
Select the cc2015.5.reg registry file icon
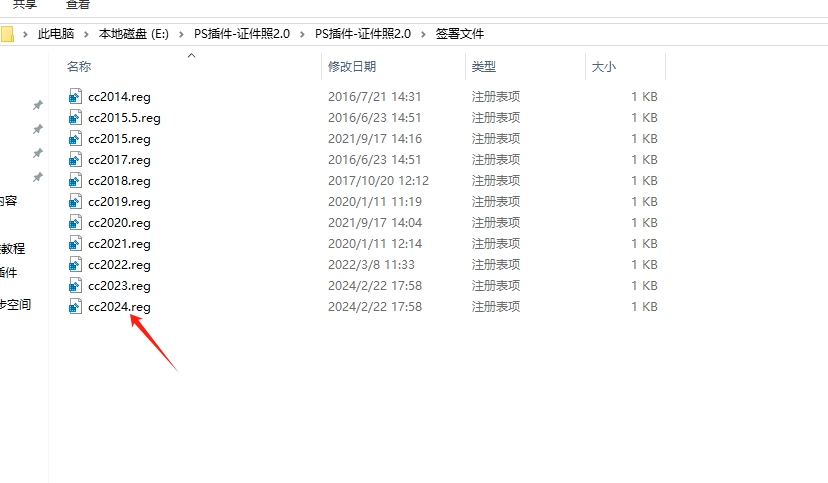click(75, 118)
